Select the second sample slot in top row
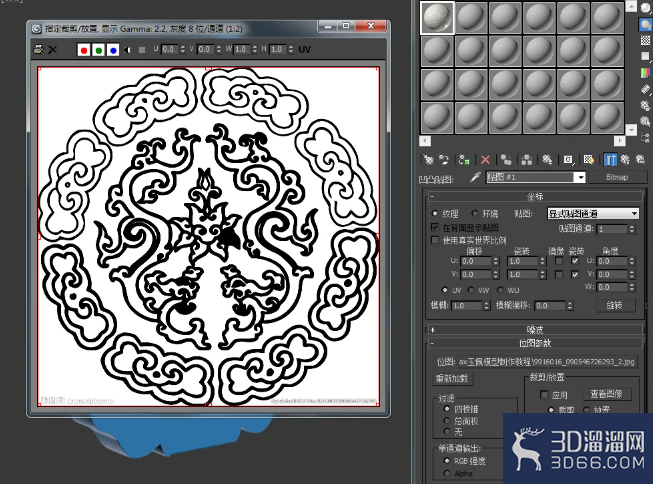 tap(471, 17)
